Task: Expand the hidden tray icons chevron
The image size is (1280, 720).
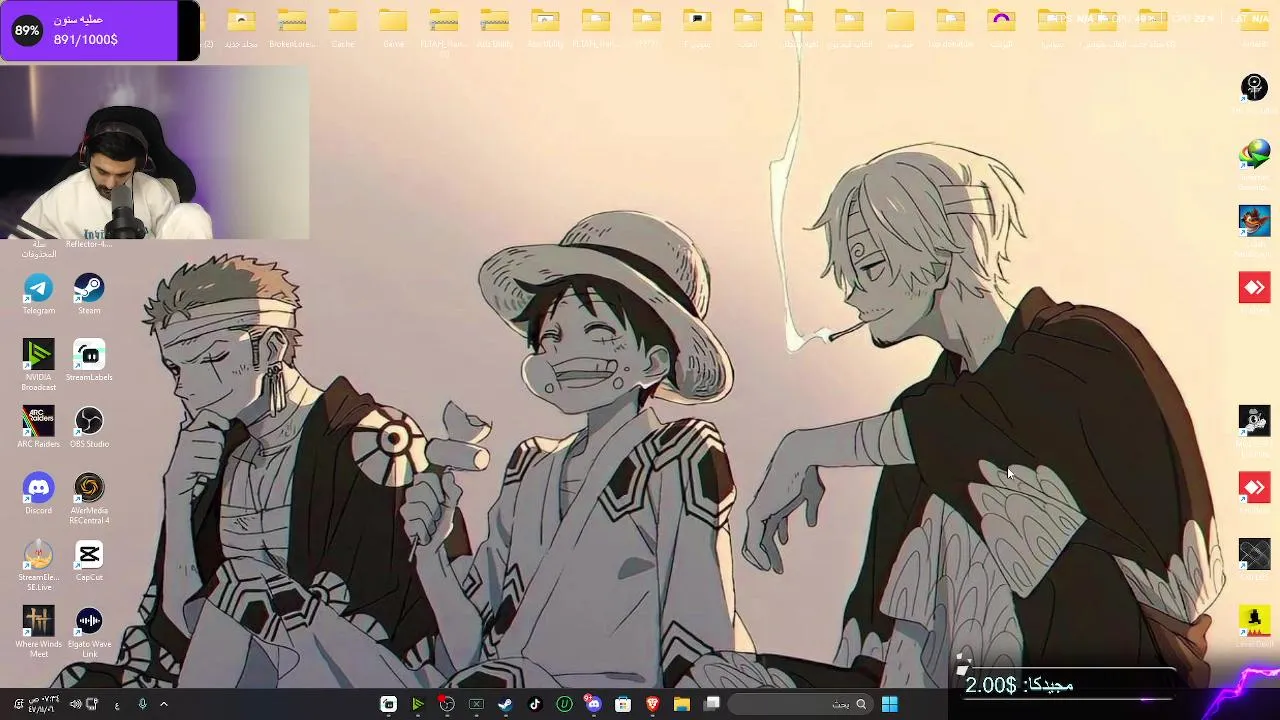Action: pyautogui.click(x=164, y=704)
